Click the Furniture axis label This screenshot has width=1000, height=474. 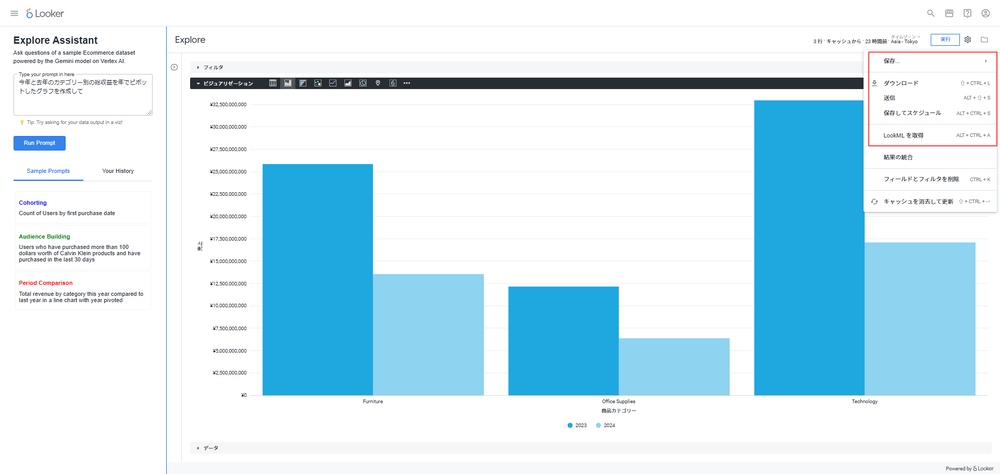373,402
